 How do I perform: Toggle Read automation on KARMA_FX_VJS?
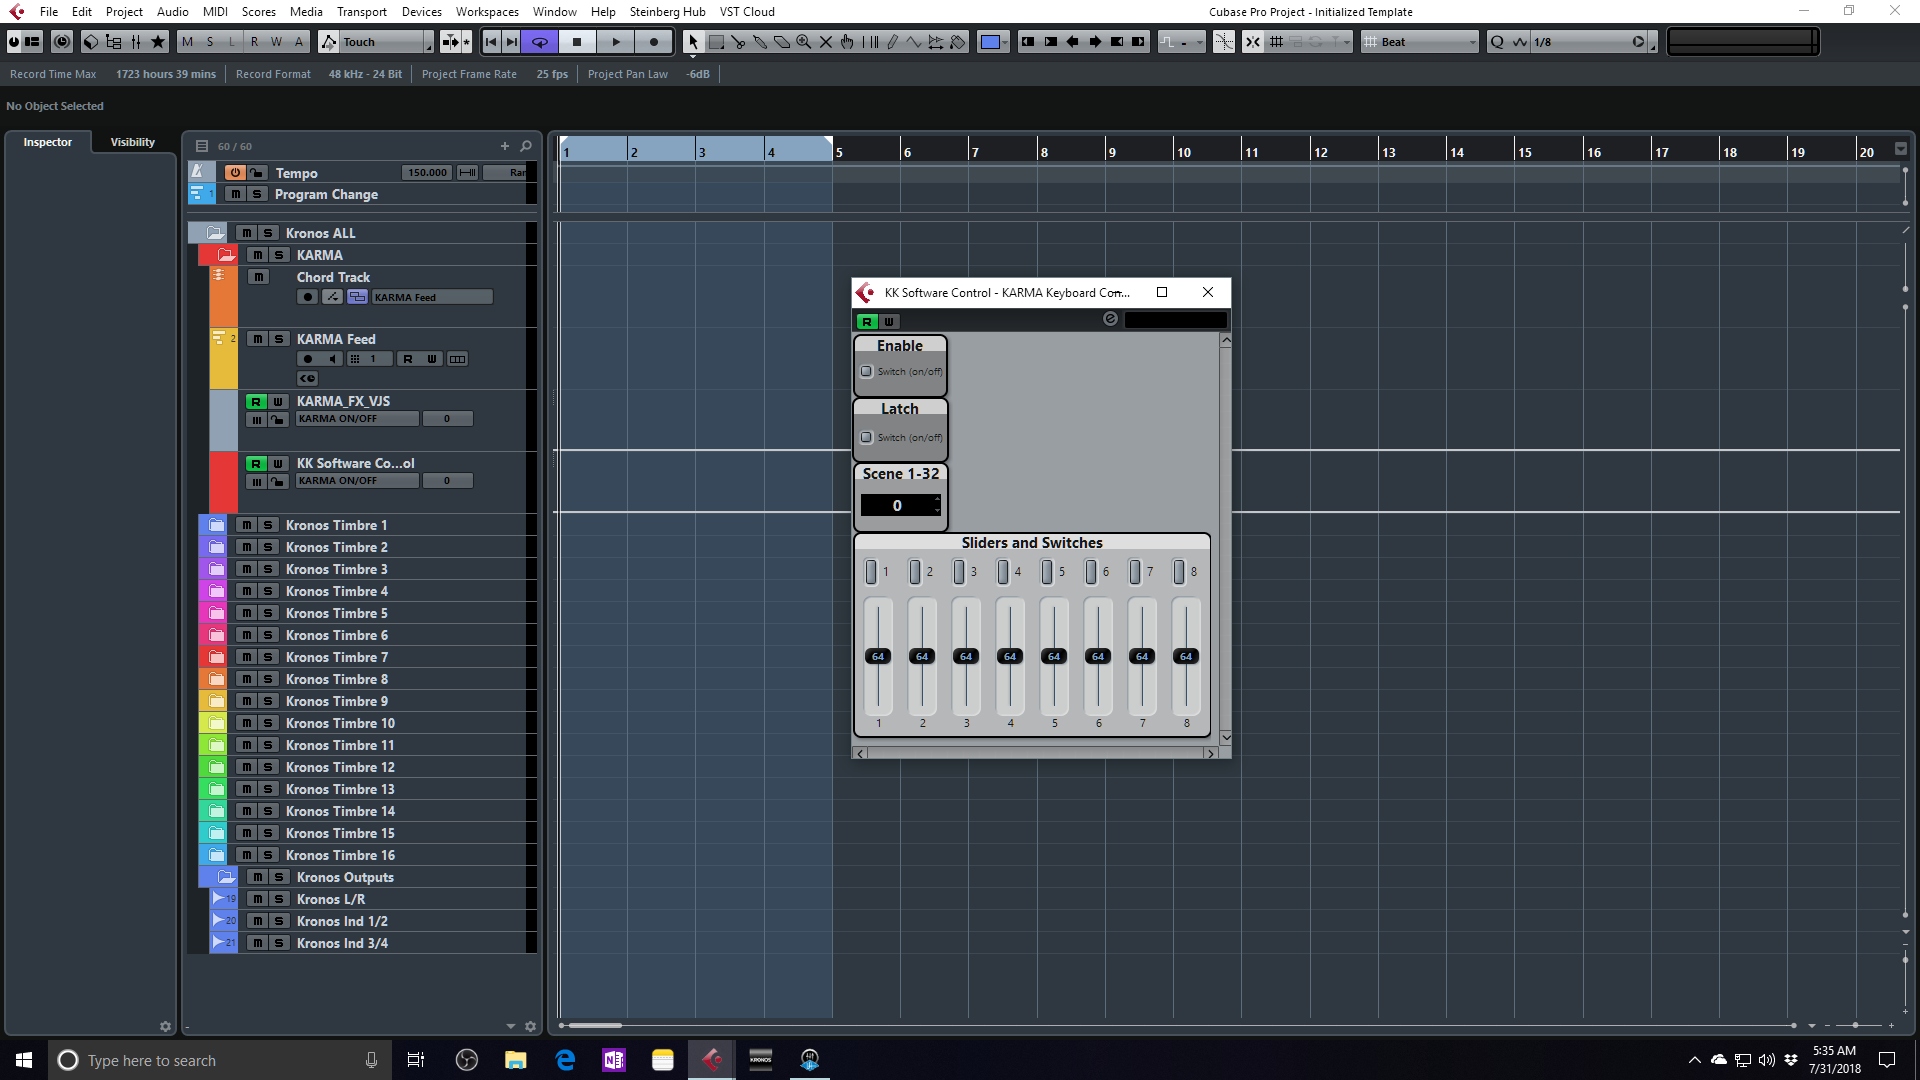(256, 401)
